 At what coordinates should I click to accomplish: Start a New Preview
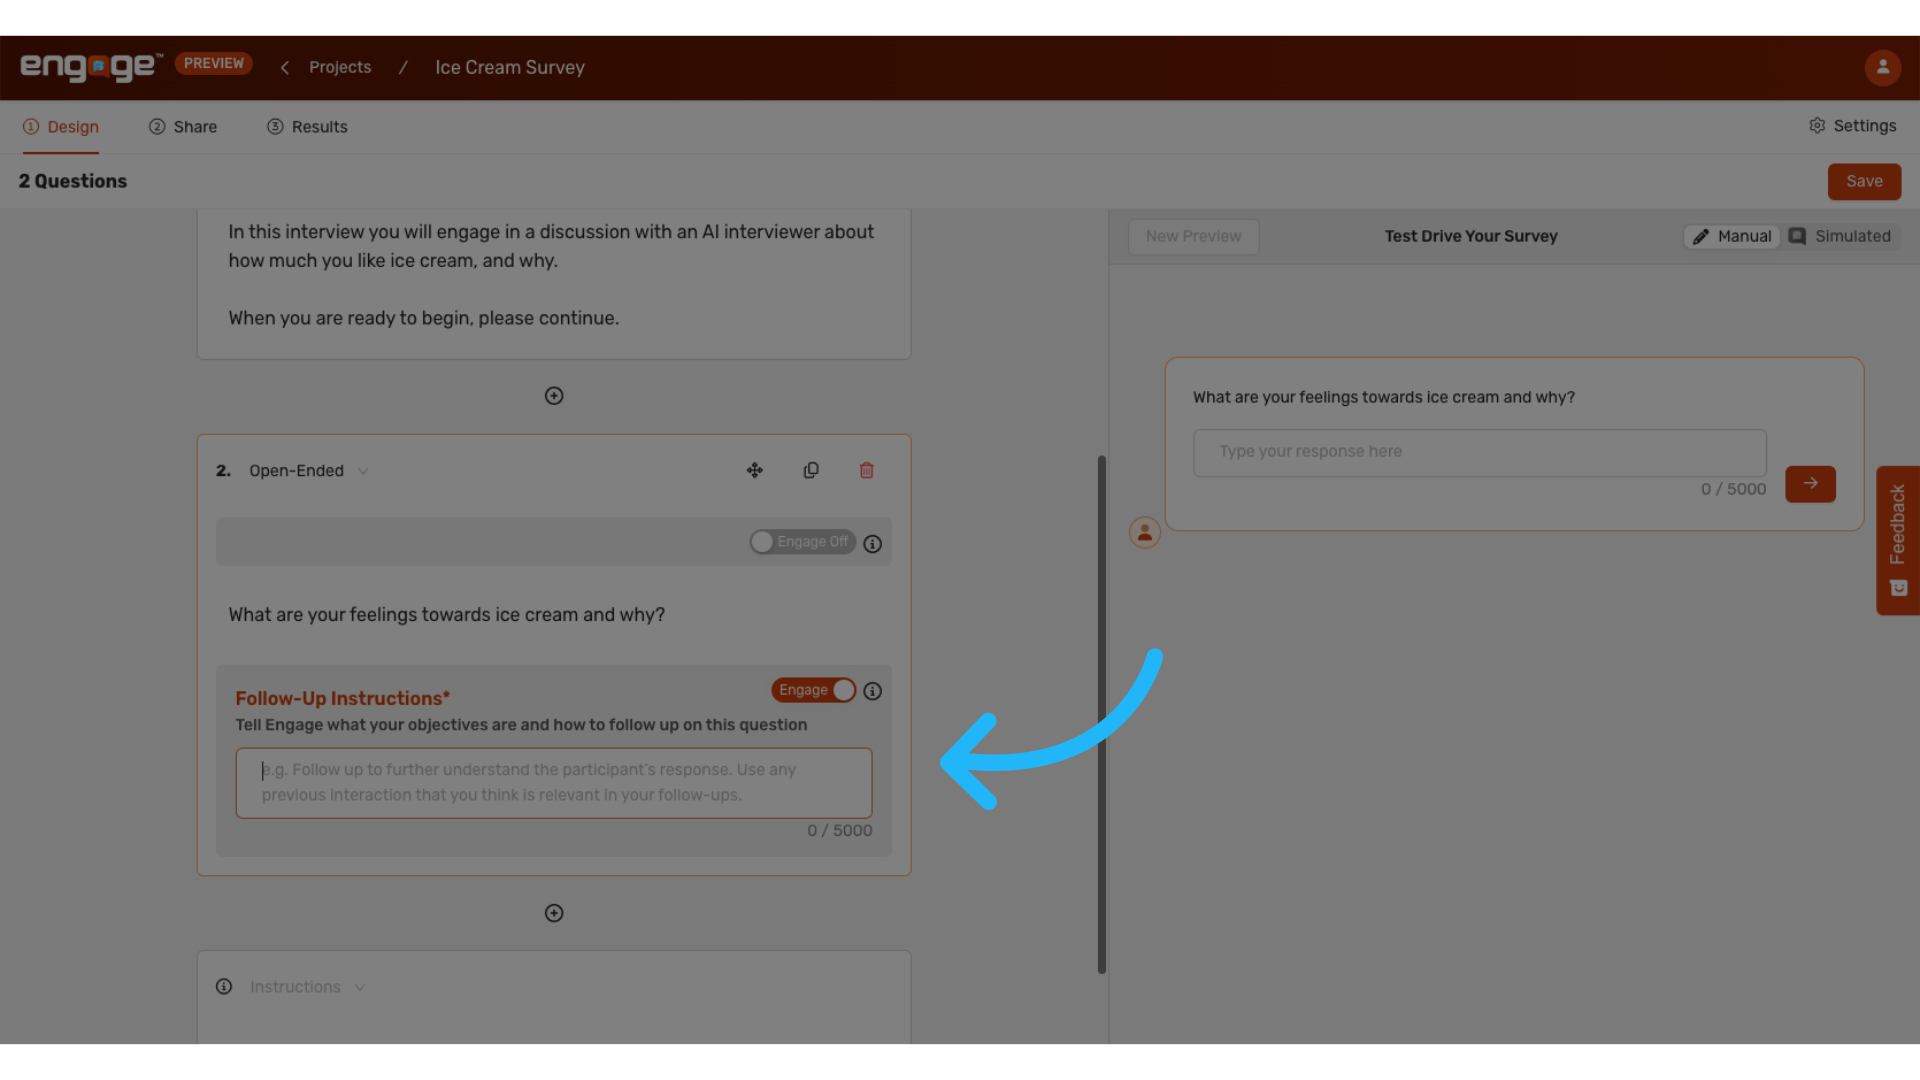click(1193, 237)
